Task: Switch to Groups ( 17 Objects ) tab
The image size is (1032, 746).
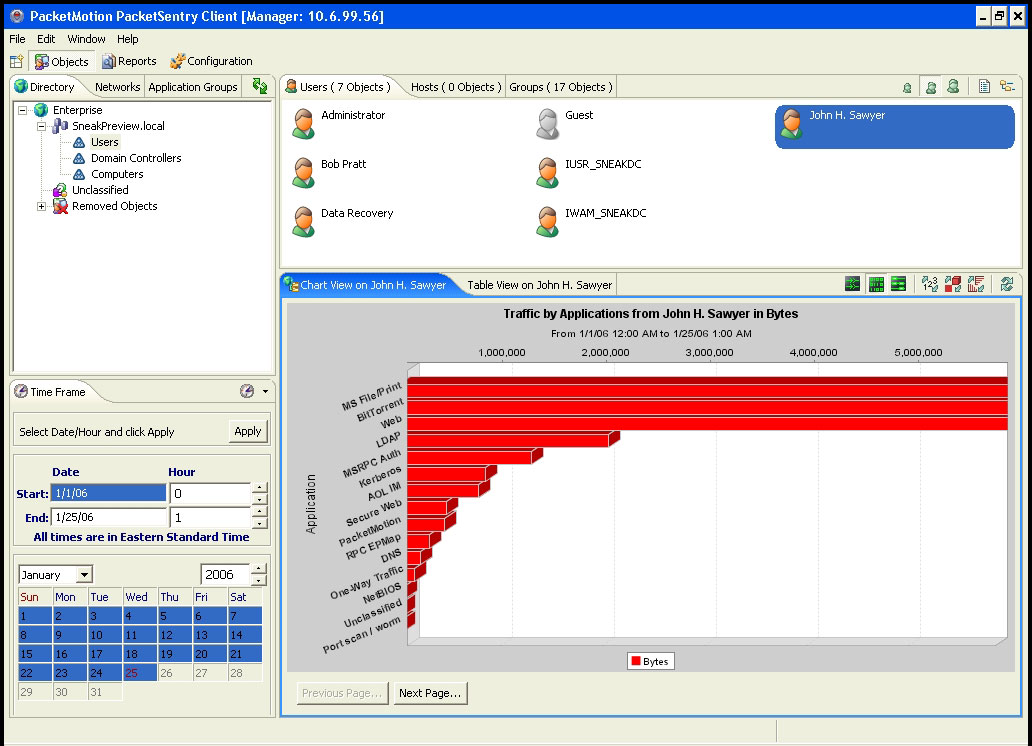Action: point(561,87)
